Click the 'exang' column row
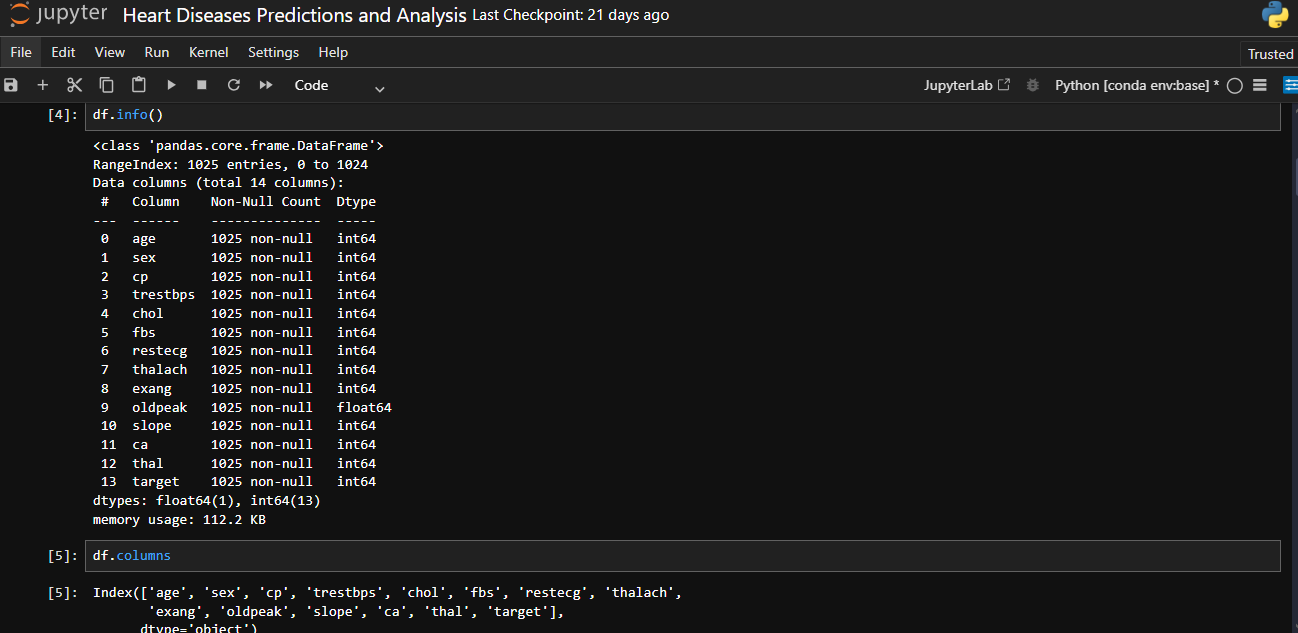 [238, 388]
